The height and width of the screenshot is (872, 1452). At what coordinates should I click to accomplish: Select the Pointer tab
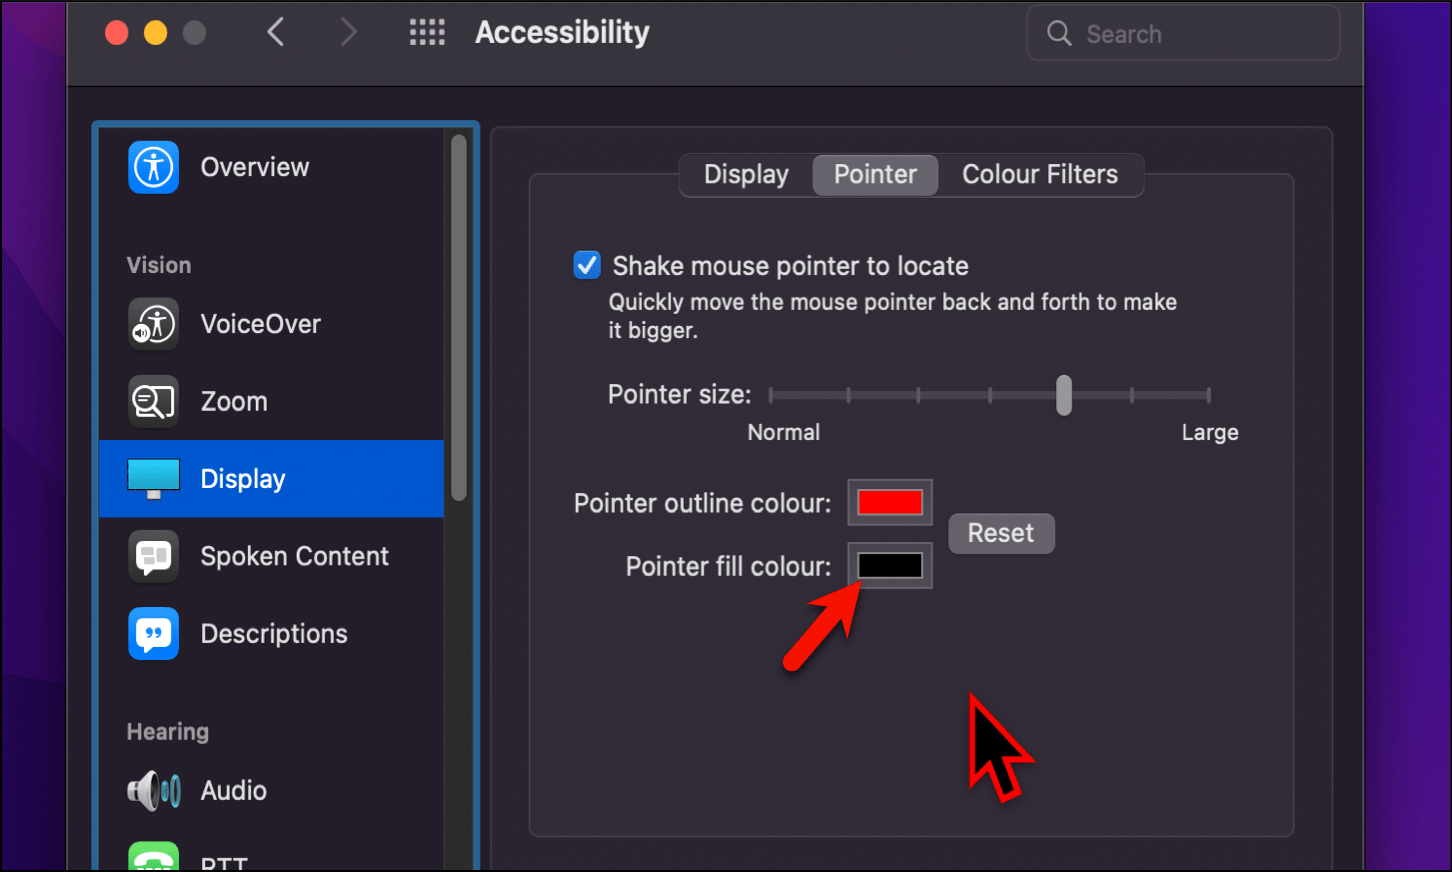[874, 174]
